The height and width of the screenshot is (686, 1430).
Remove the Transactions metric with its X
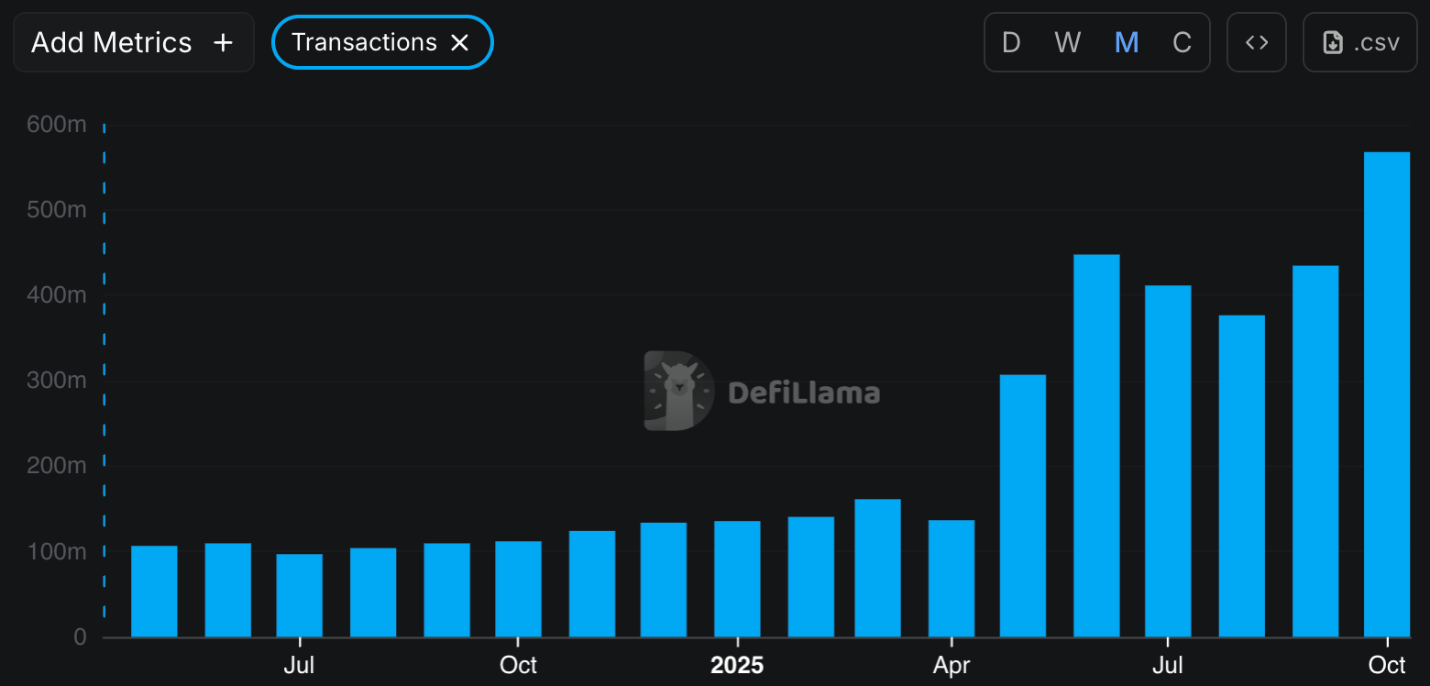click(460, 42)
